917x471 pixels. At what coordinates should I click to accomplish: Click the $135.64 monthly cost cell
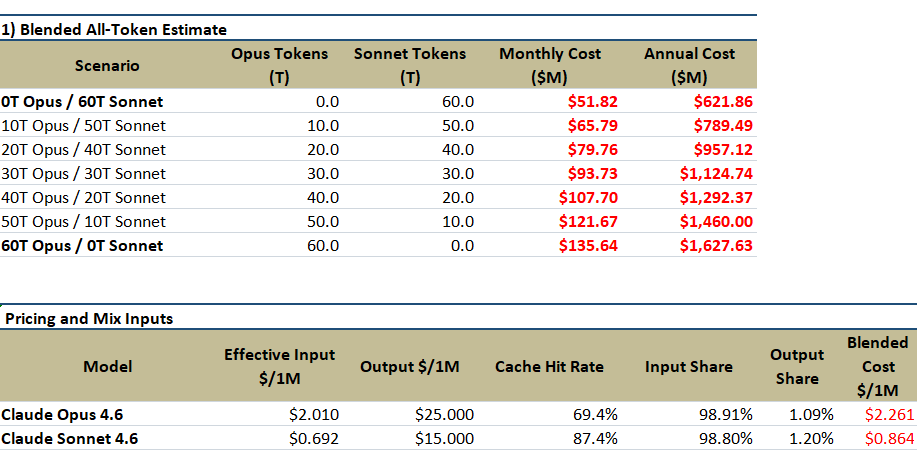(x=588, y=245)
